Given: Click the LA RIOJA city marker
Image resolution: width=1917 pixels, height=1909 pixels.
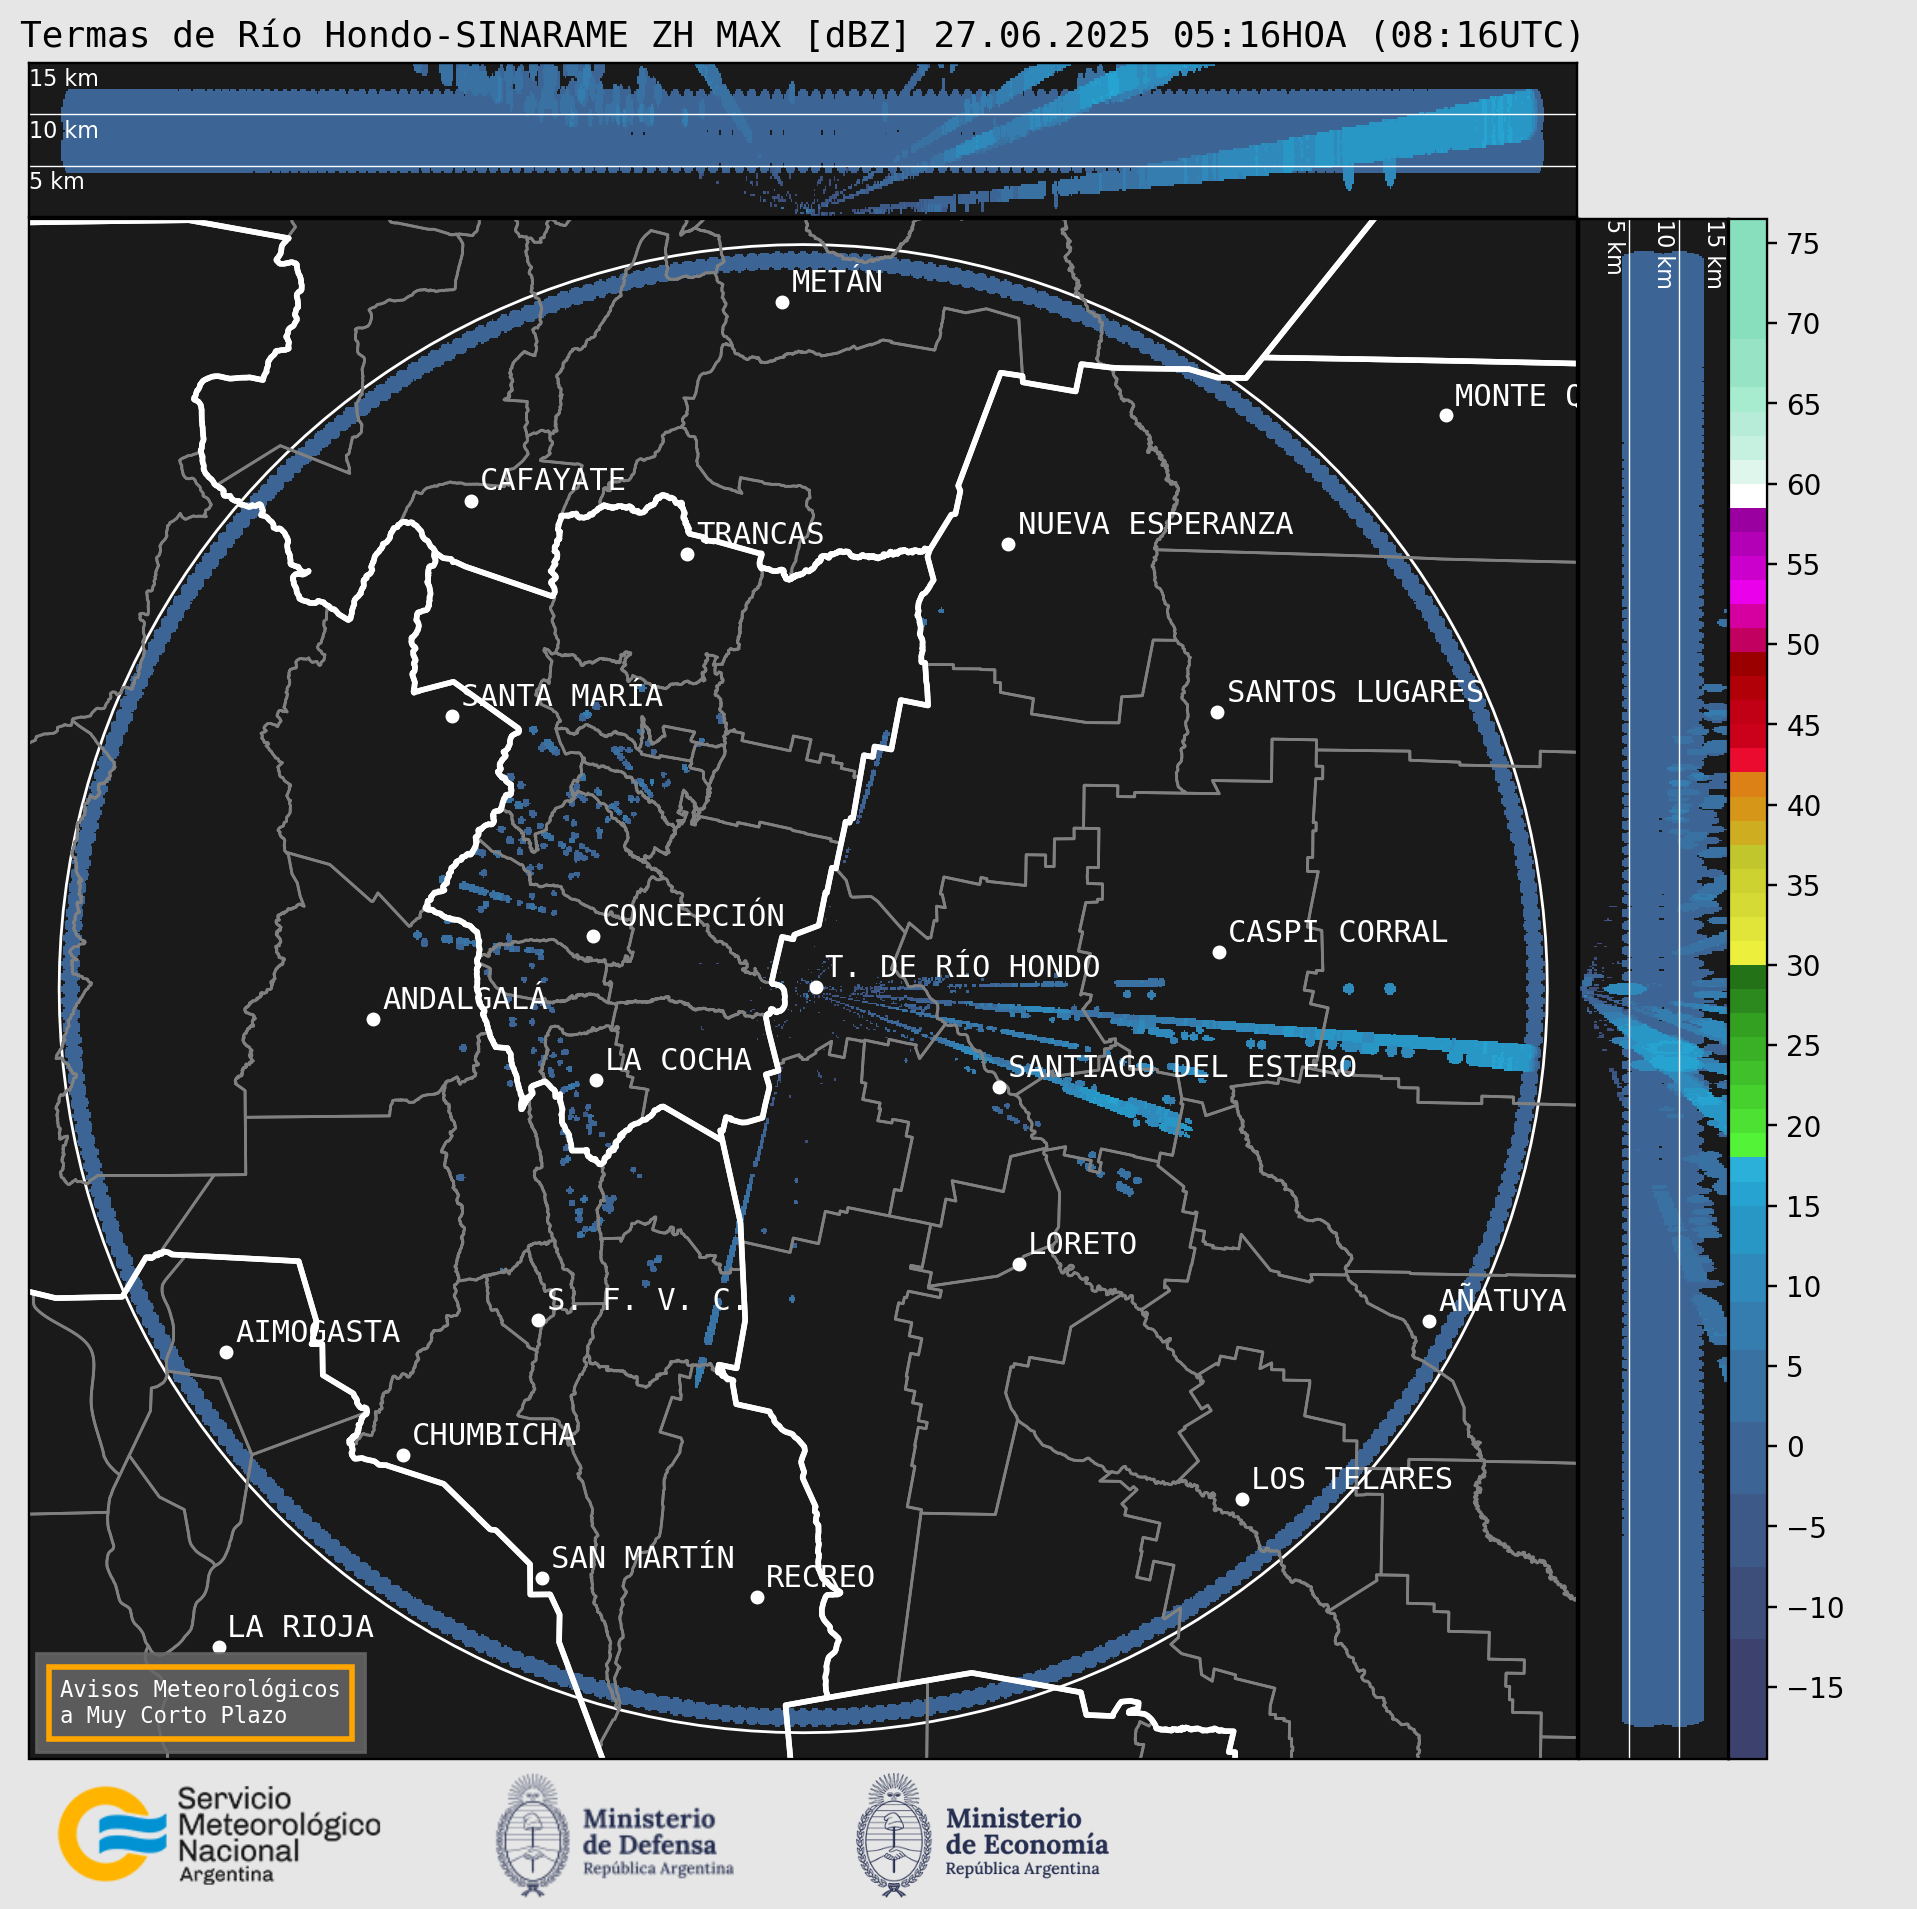Looking at the screenshot, I should (x=219, y=1647).
